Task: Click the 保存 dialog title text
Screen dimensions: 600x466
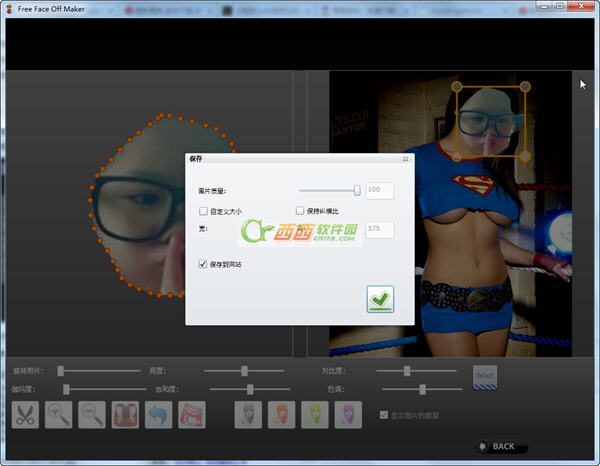Action: click(196, 159)
